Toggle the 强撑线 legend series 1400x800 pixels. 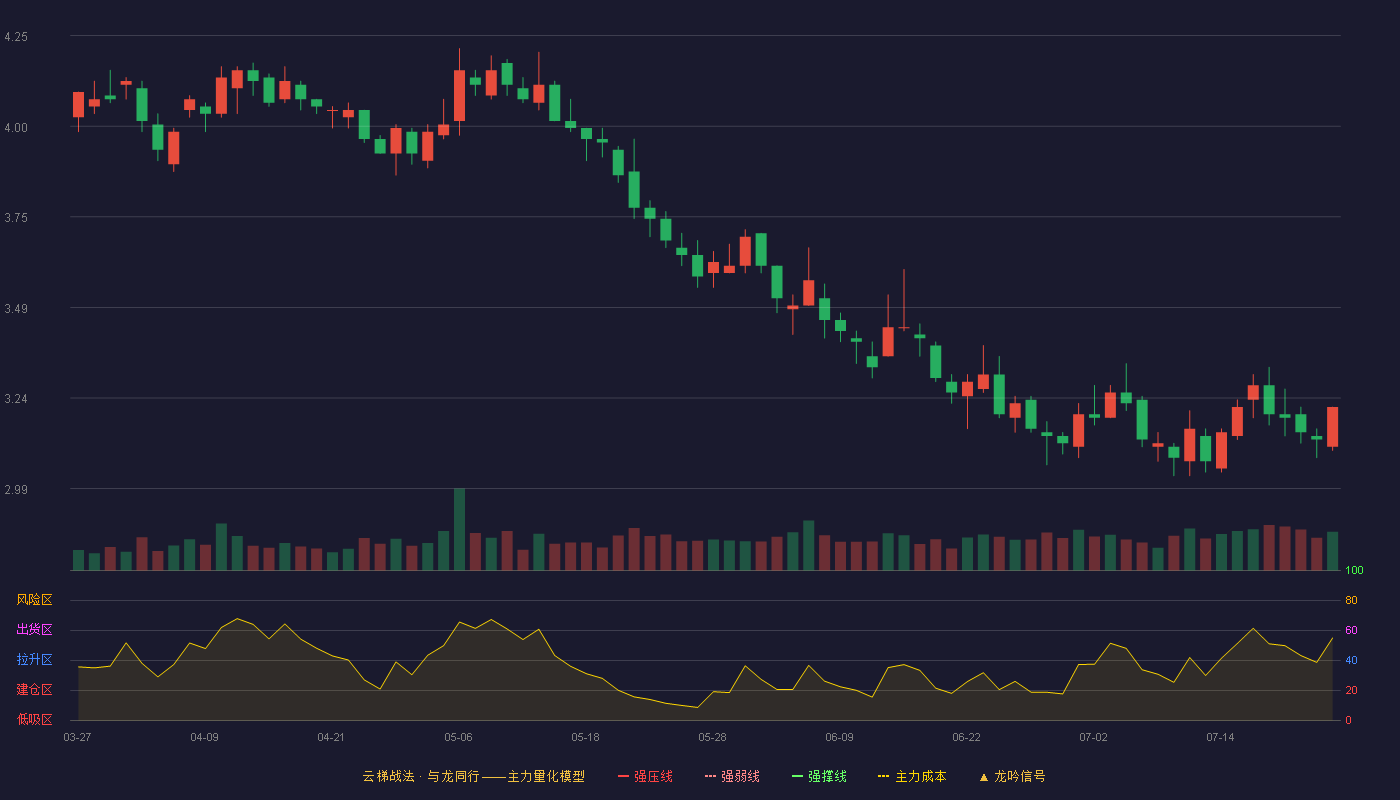(x=819, y=776)
